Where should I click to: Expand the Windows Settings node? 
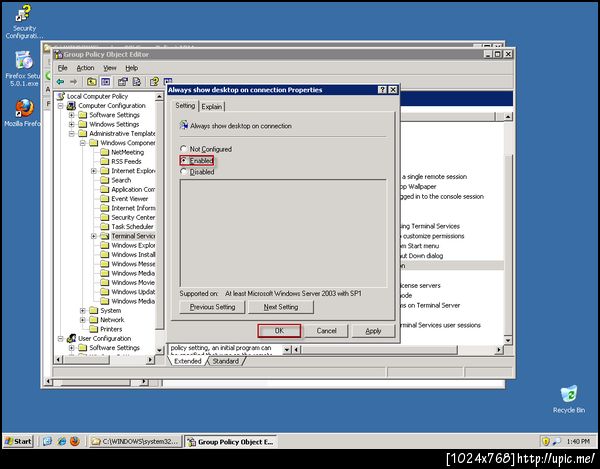pyautogui.click(x=72, y=124)
